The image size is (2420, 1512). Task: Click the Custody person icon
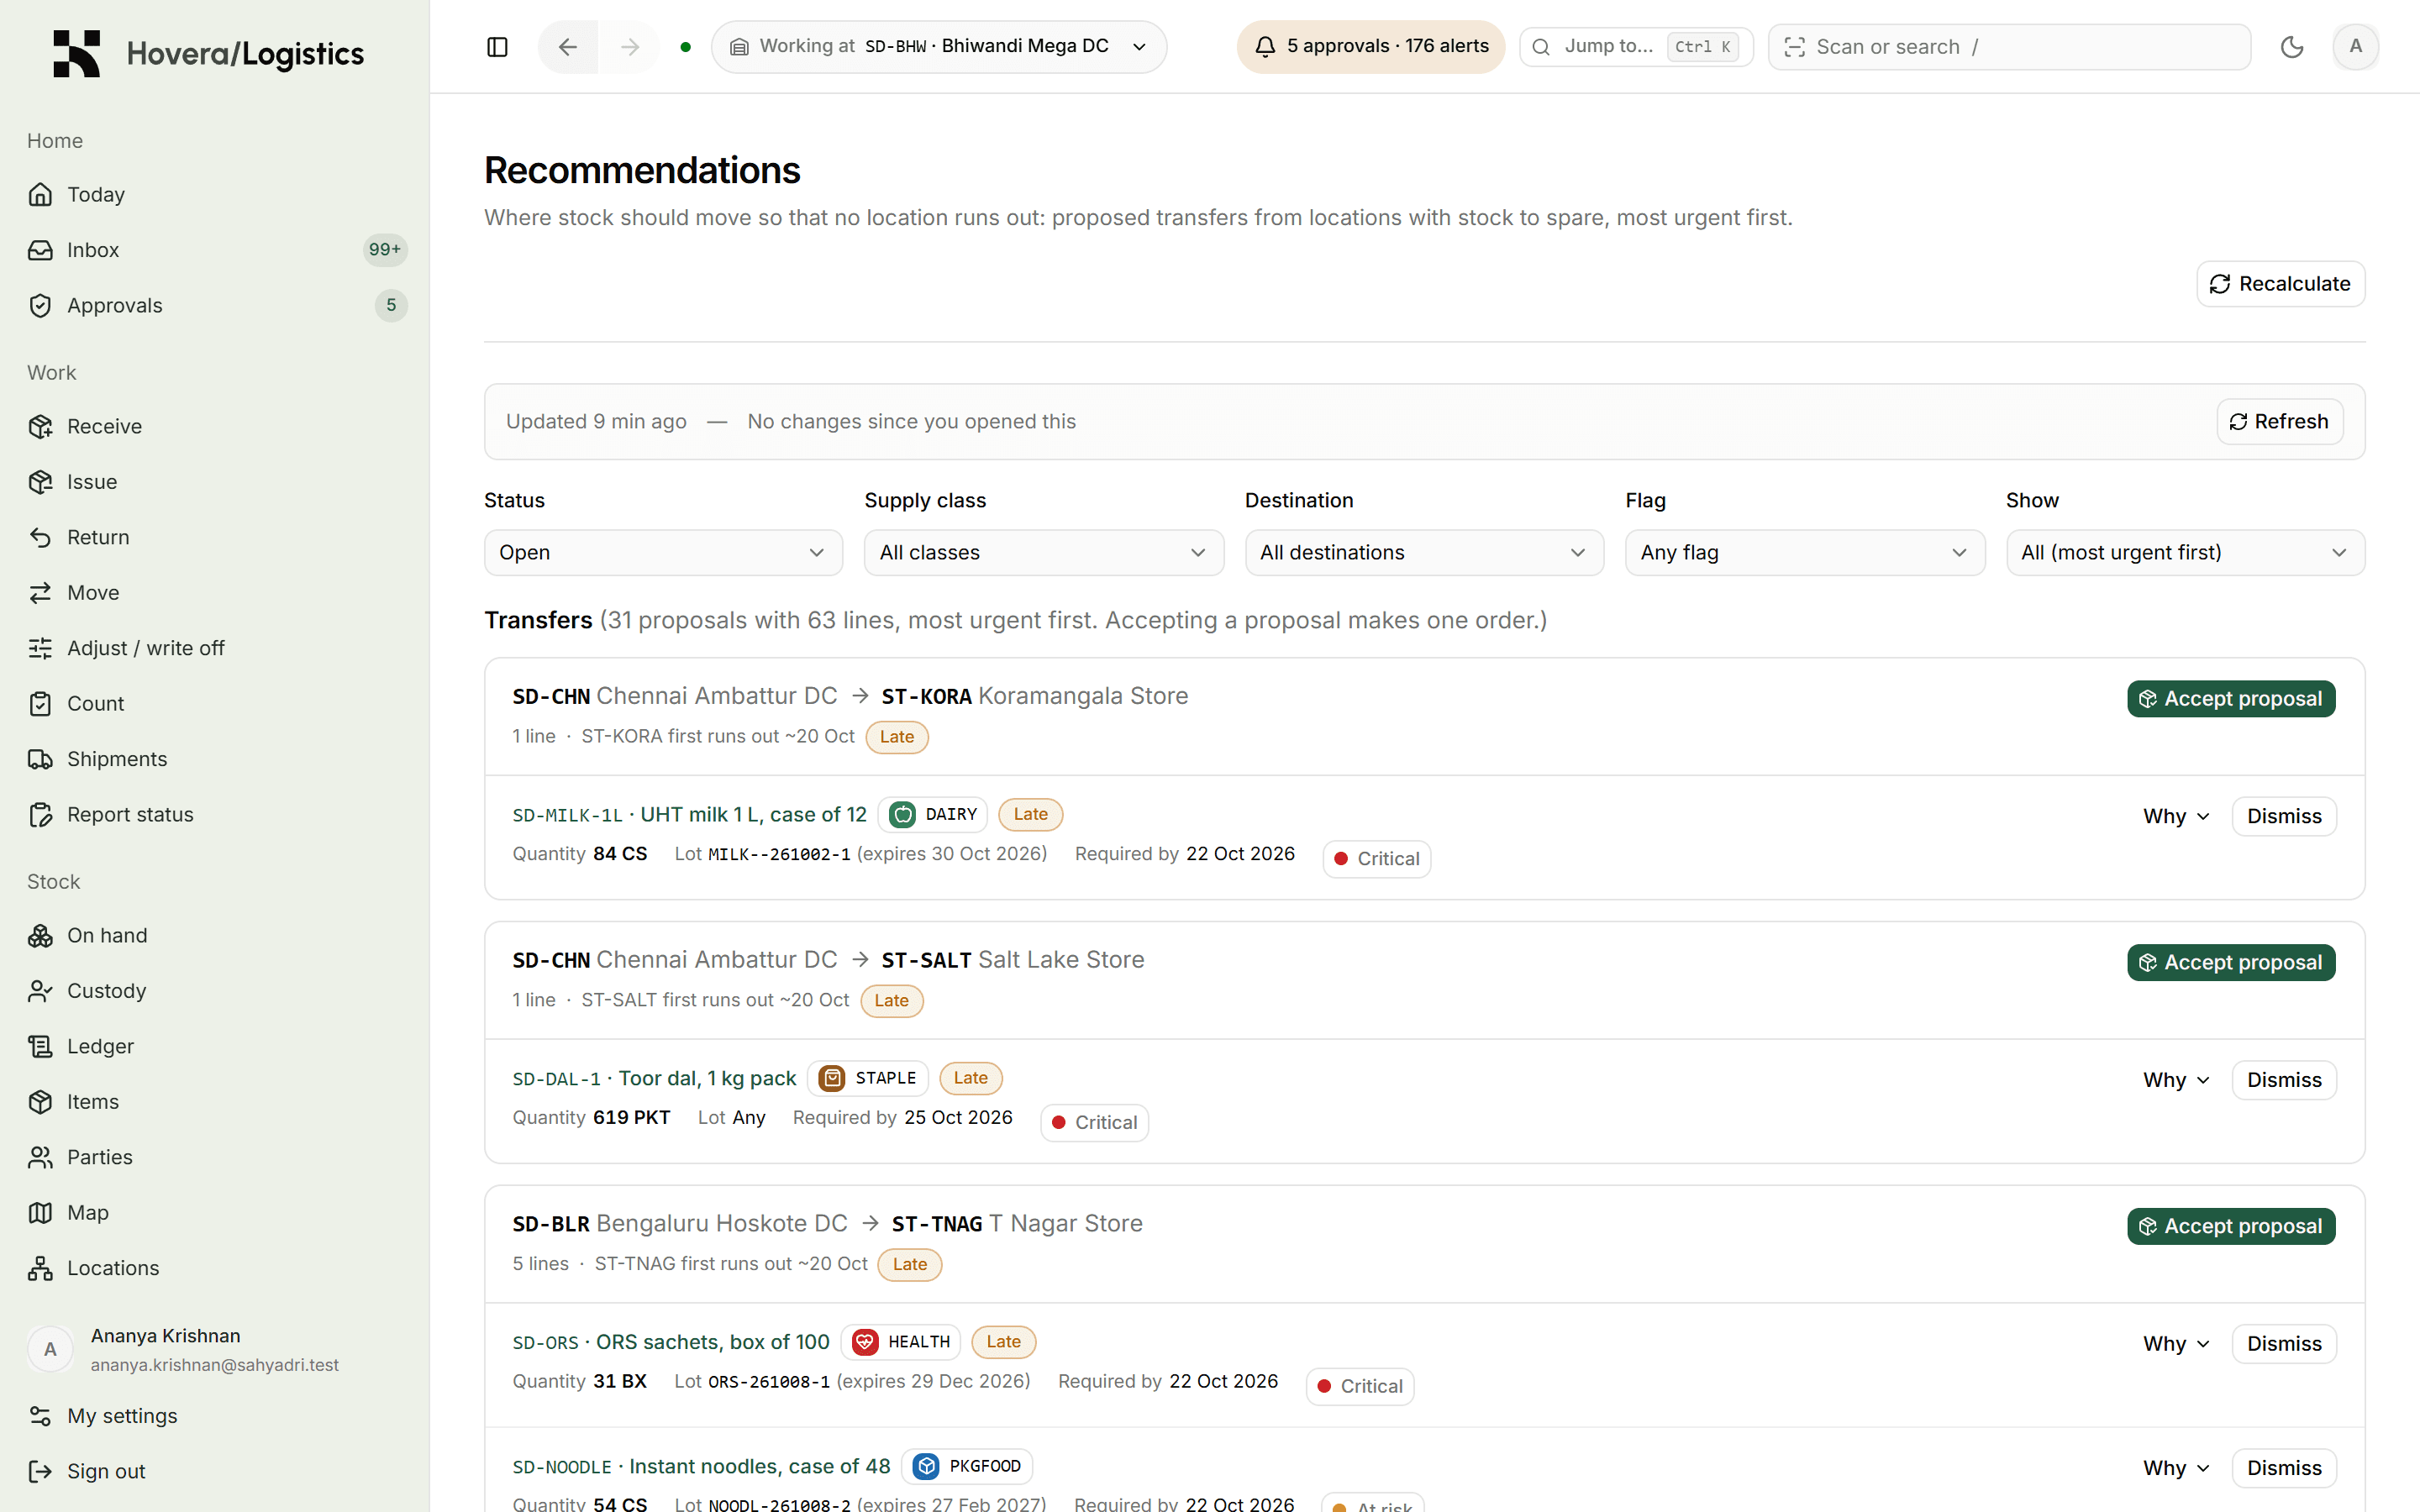40,991
